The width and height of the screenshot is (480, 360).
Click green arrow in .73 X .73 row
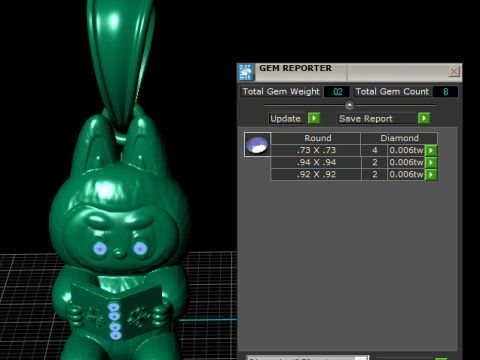(x=431, y=150)
